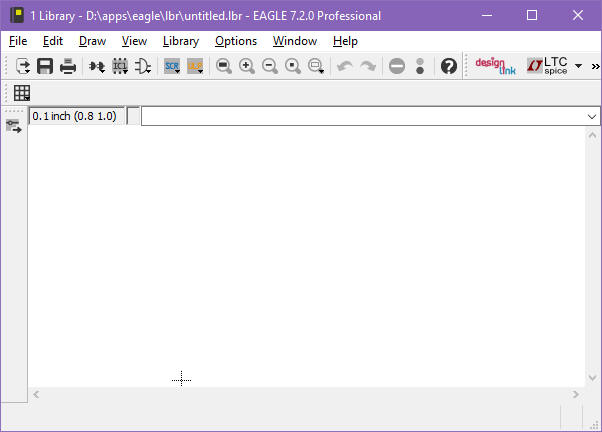602x432 pixels.
Task: Click the Zoom in magnifier icon
Action: click(x=247, y=66)
